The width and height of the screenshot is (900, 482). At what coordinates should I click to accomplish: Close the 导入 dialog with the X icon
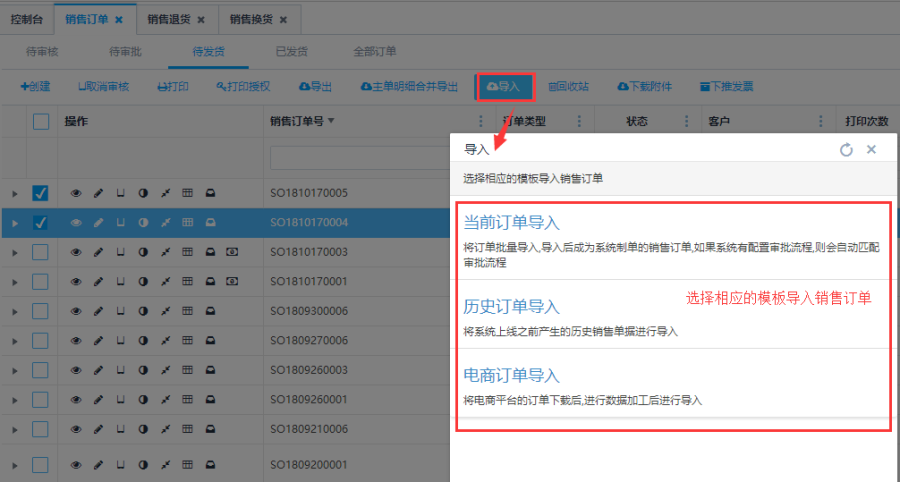click(871, 149)
